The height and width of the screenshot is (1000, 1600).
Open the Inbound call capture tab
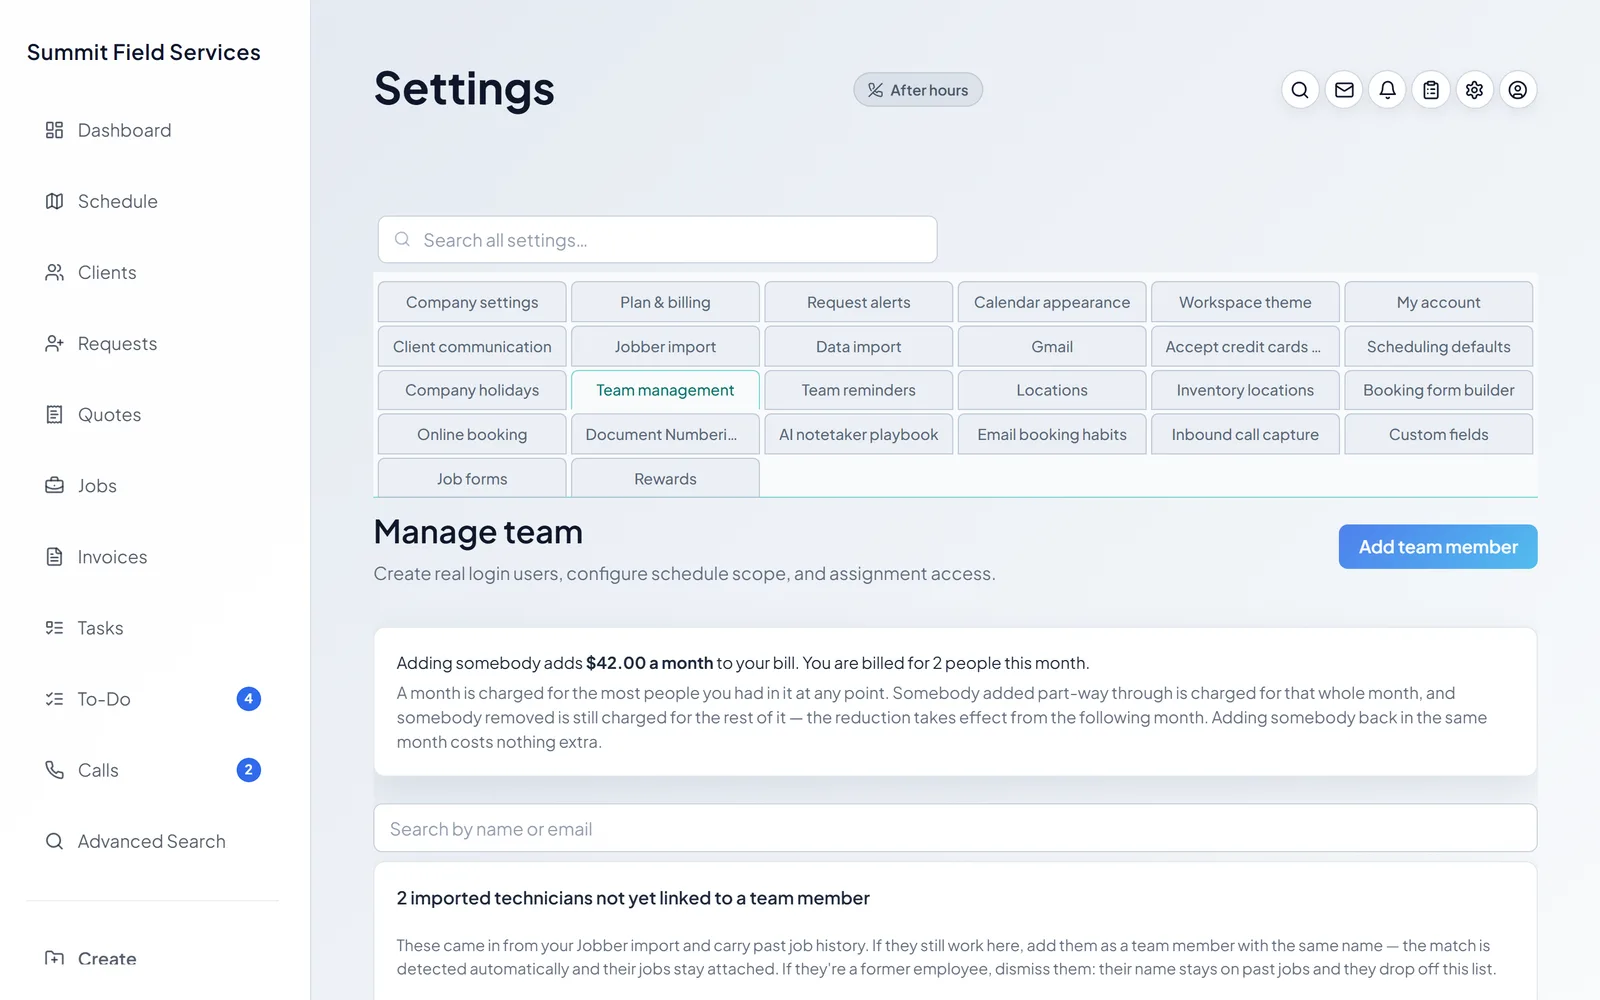(x=1245, y=434)
